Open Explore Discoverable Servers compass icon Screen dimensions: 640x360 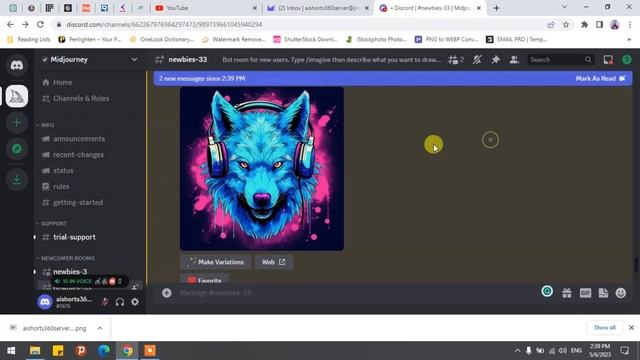click(17, 149)
